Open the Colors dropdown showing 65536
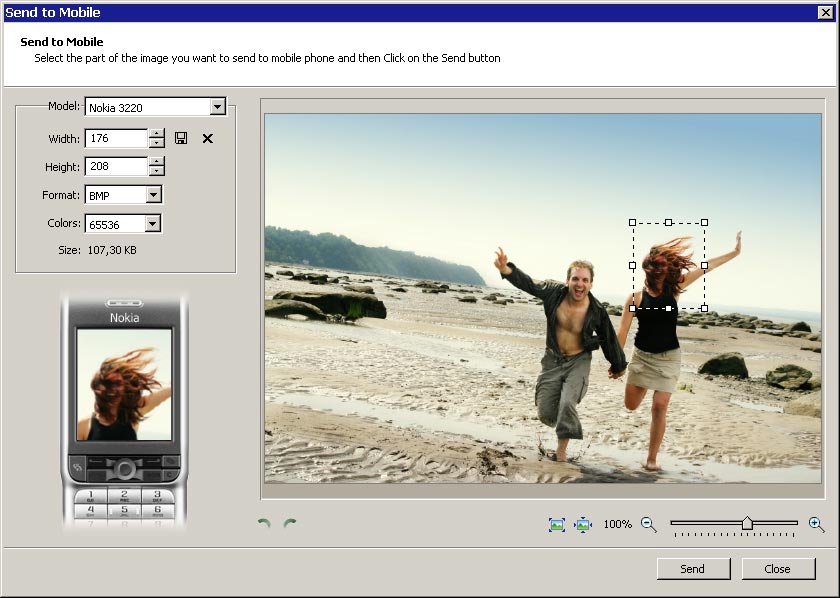The height and width of the screenshot is (598, 840). [153, 224]
